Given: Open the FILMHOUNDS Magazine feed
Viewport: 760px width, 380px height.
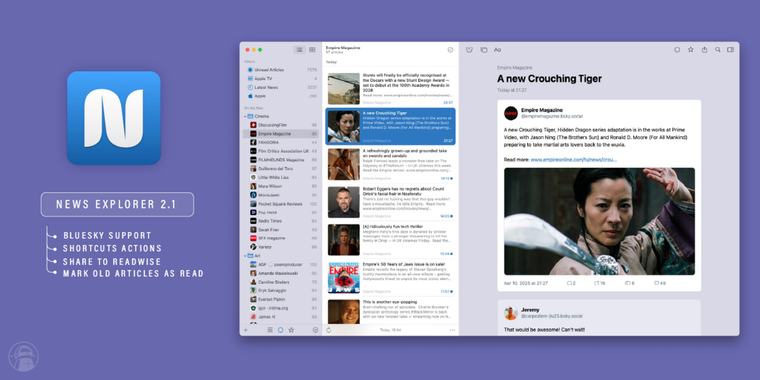Looking at the screenshot, I should point(282,160).
